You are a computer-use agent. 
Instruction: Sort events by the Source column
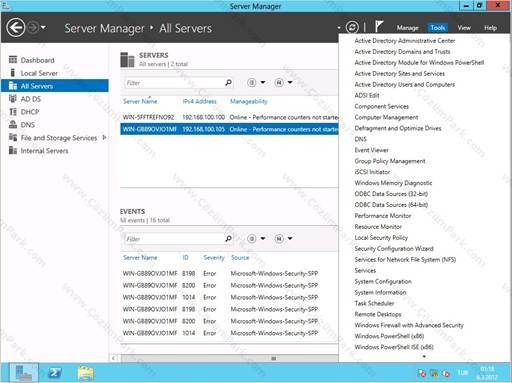pos(240,257)
